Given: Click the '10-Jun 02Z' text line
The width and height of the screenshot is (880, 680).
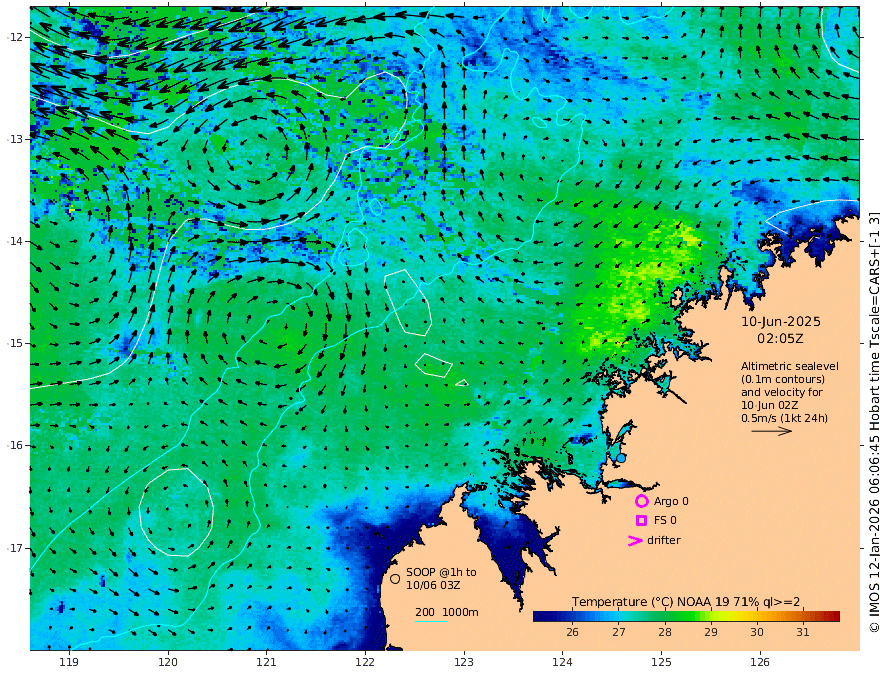Looking at the screenshot, I should click(x=774, y=405).
